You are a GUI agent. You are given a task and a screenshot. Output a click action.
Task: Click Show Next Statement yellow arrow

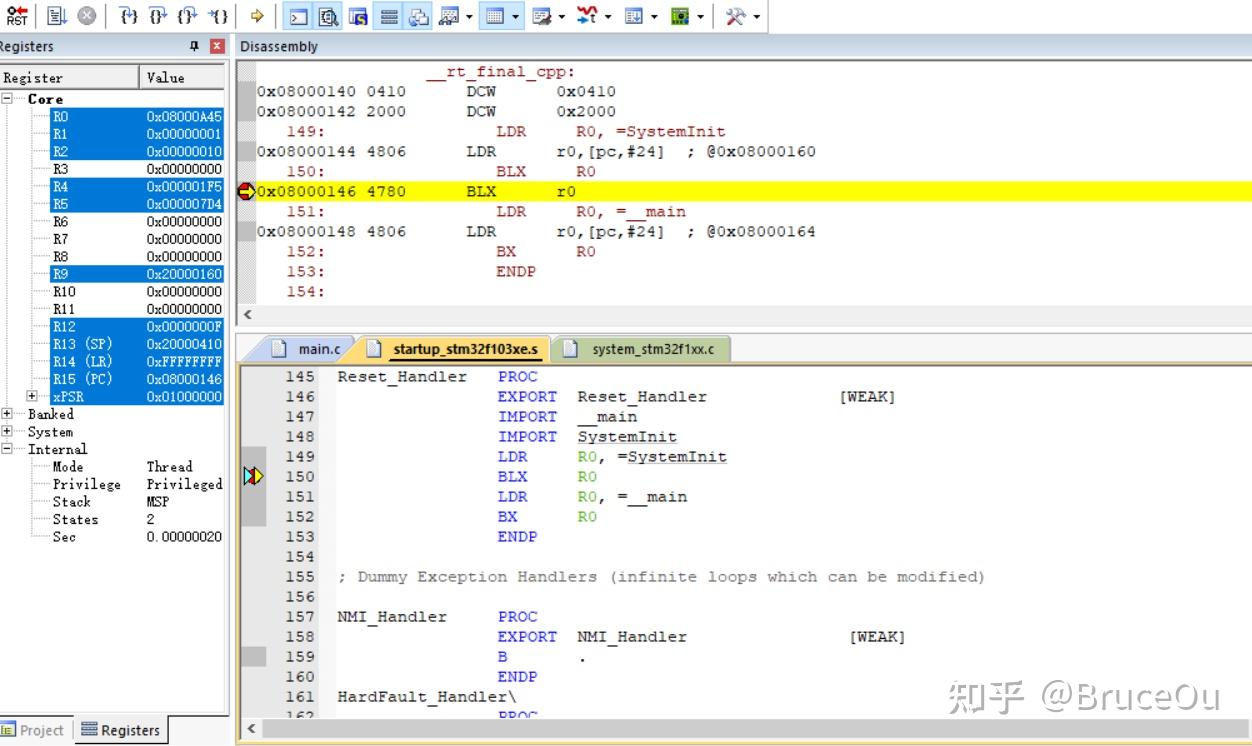[x=257, y=16]
